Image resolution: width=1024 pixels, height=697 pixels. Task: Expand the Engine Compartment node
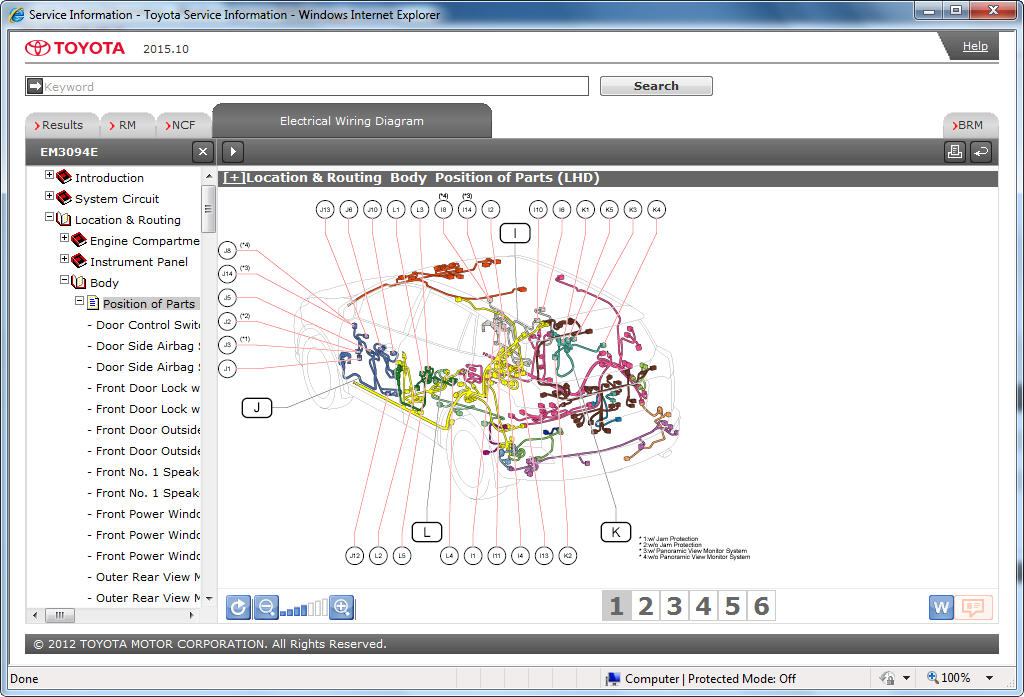tap(64, 238)
